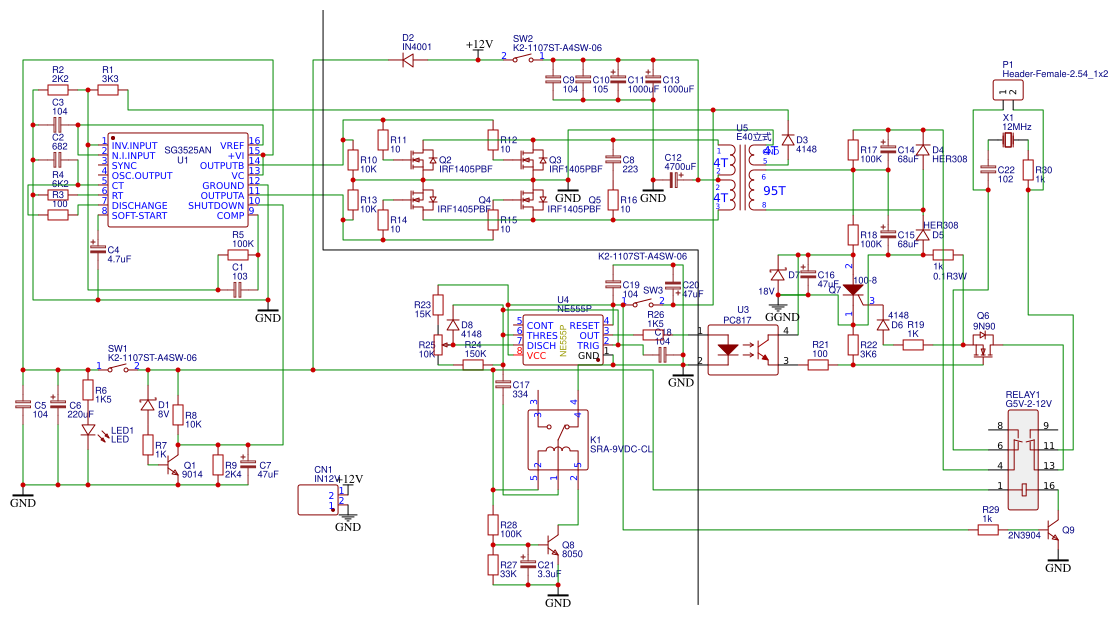Select the IN4001 diode D2
Screen dimensions: 1119x619
pos(408,61)
